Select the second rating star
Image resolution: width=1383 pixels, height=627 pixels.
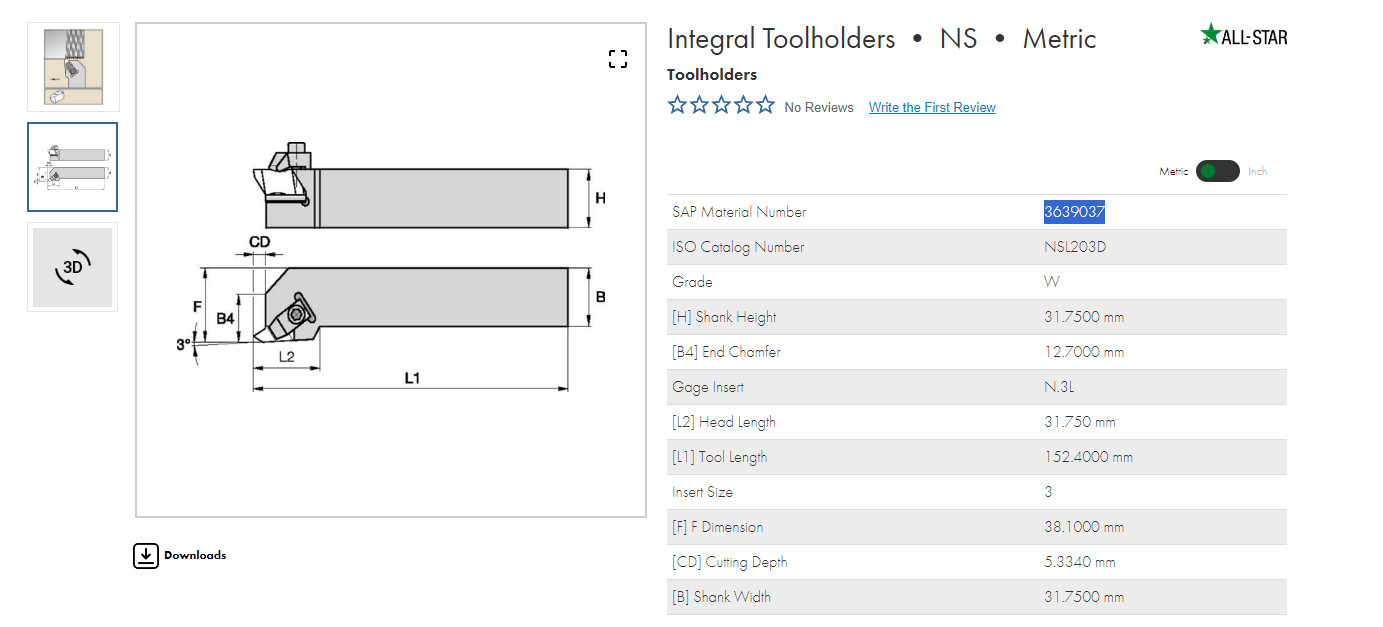tap(700, 105)
